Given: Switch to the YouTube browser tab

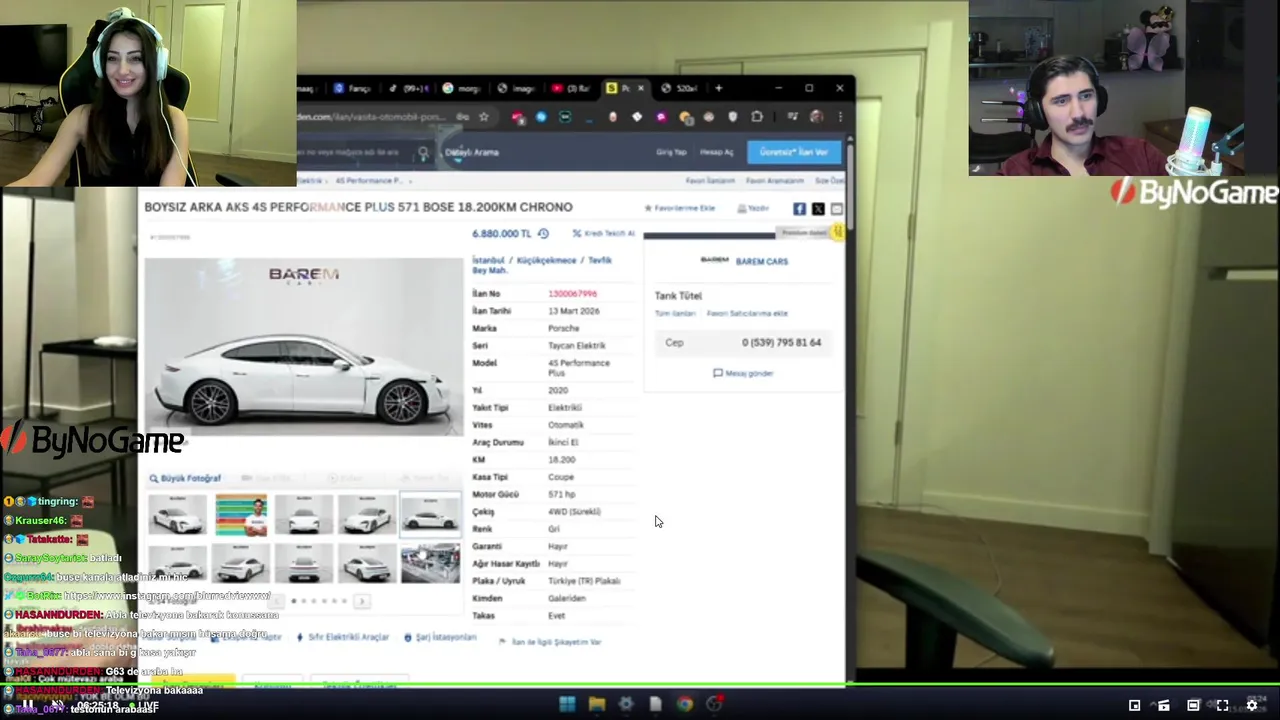Looking at the screenshot, I should pos(571,88).
